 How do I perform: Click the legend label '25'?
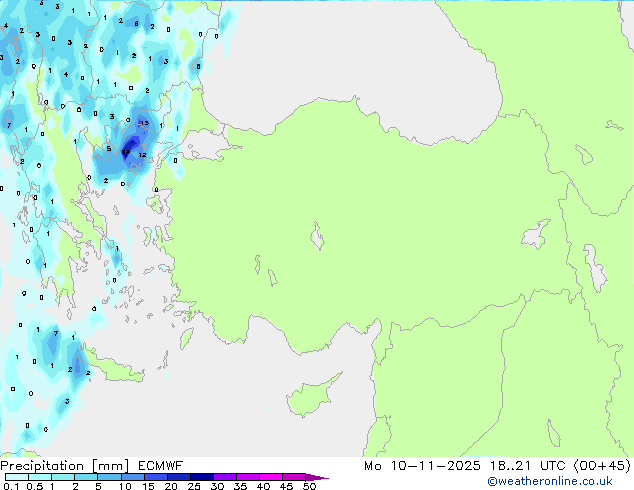[x=194, y=486]
